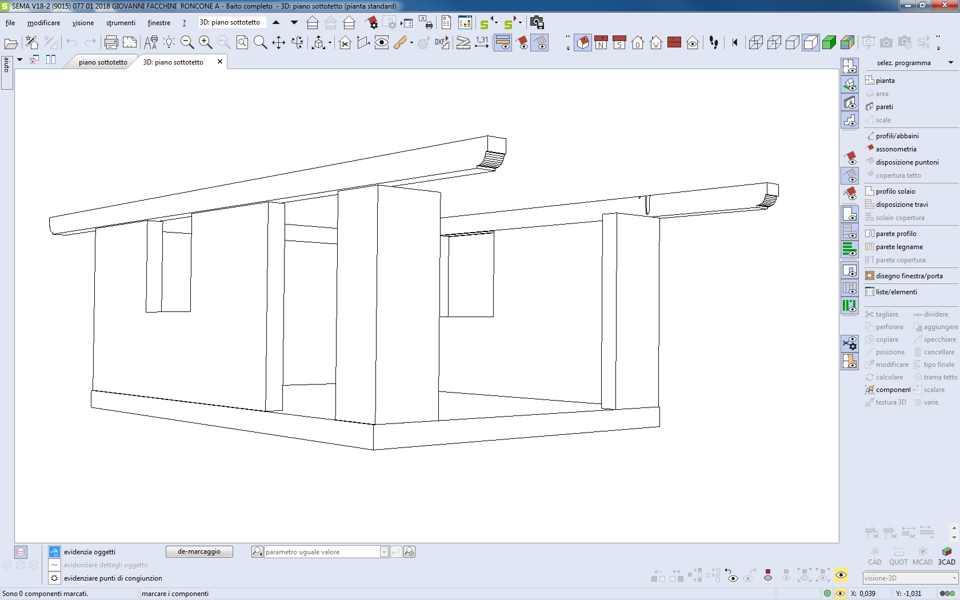Click the north view house icon
960x600 pixels.
(600, 43)
